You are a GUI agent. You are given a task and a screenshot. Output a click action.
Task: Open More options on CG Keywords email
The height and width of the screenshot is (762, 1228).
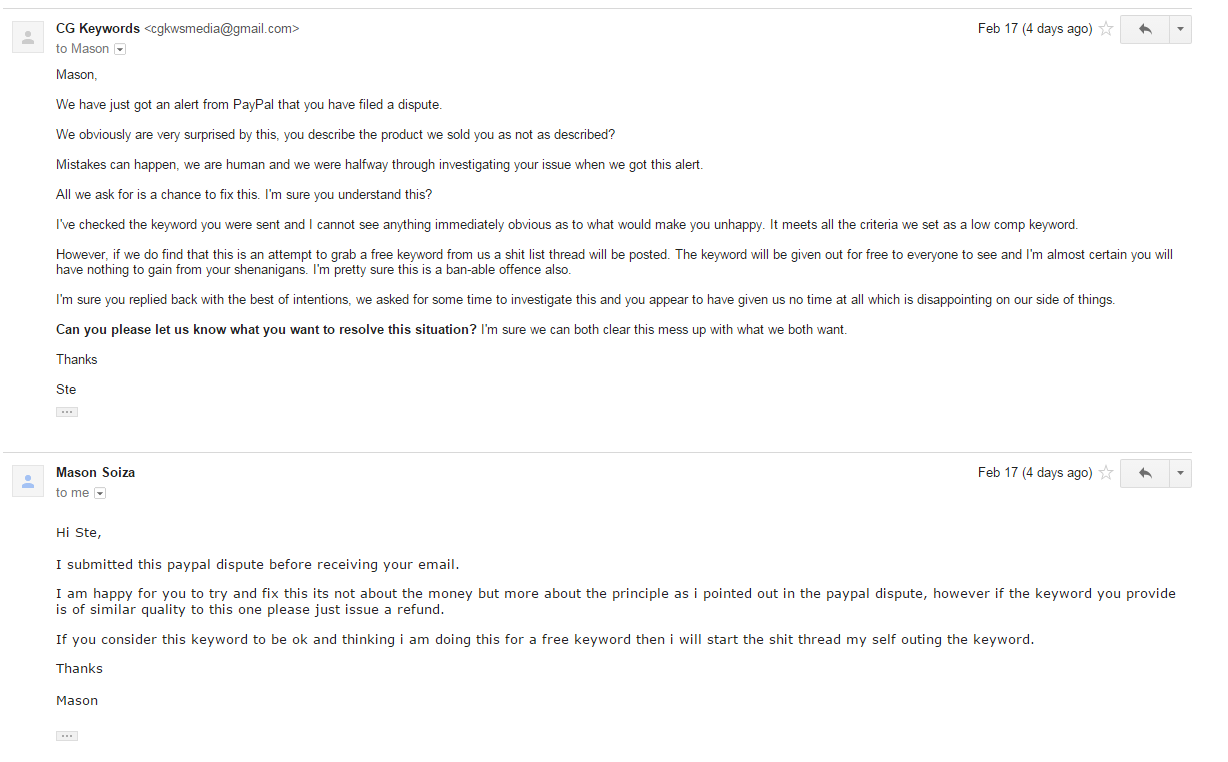tap(1180, 30)
